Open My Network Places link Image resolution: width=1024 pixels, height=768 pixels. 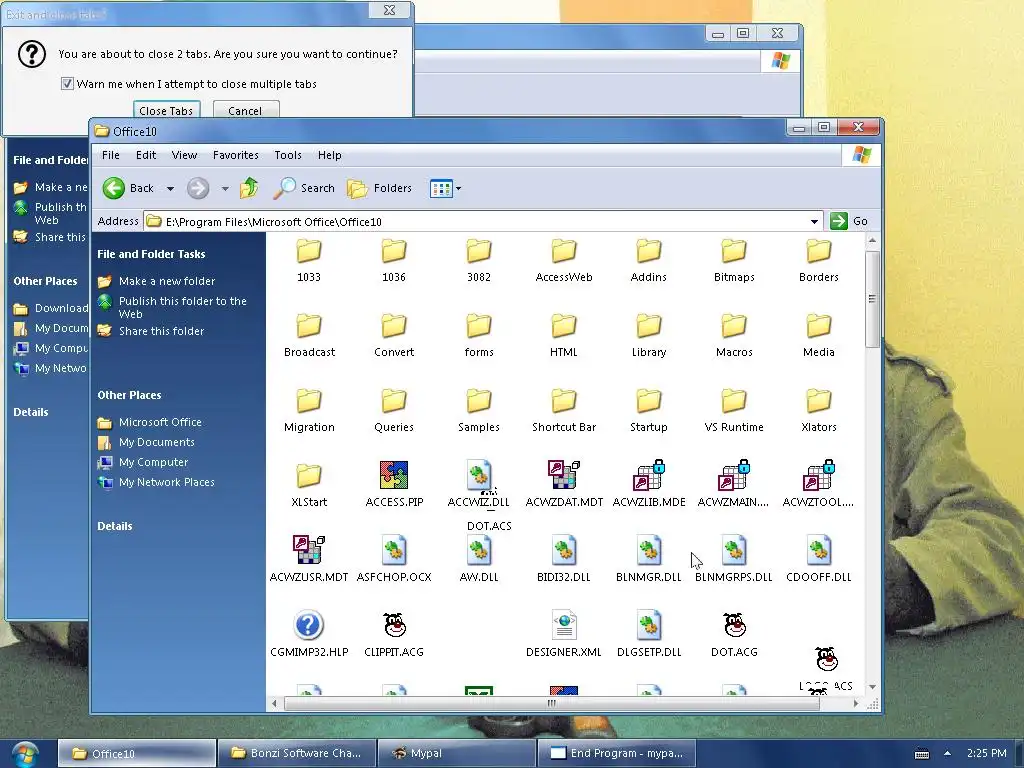[x=167, y=482]
